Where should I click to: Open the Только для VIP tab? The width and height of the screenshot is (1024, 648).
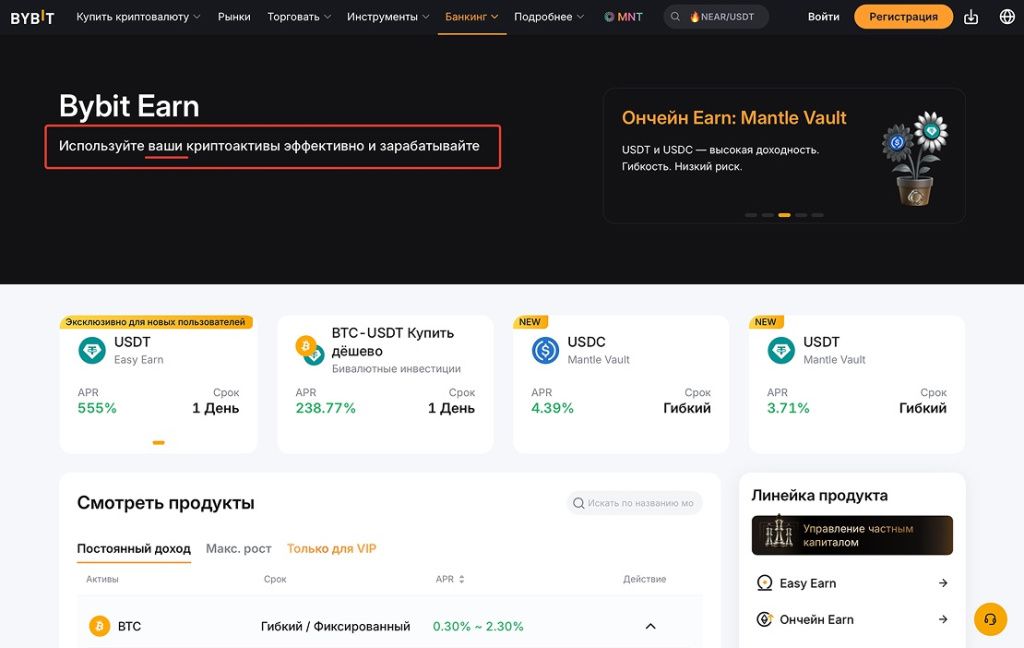[331, 548]
